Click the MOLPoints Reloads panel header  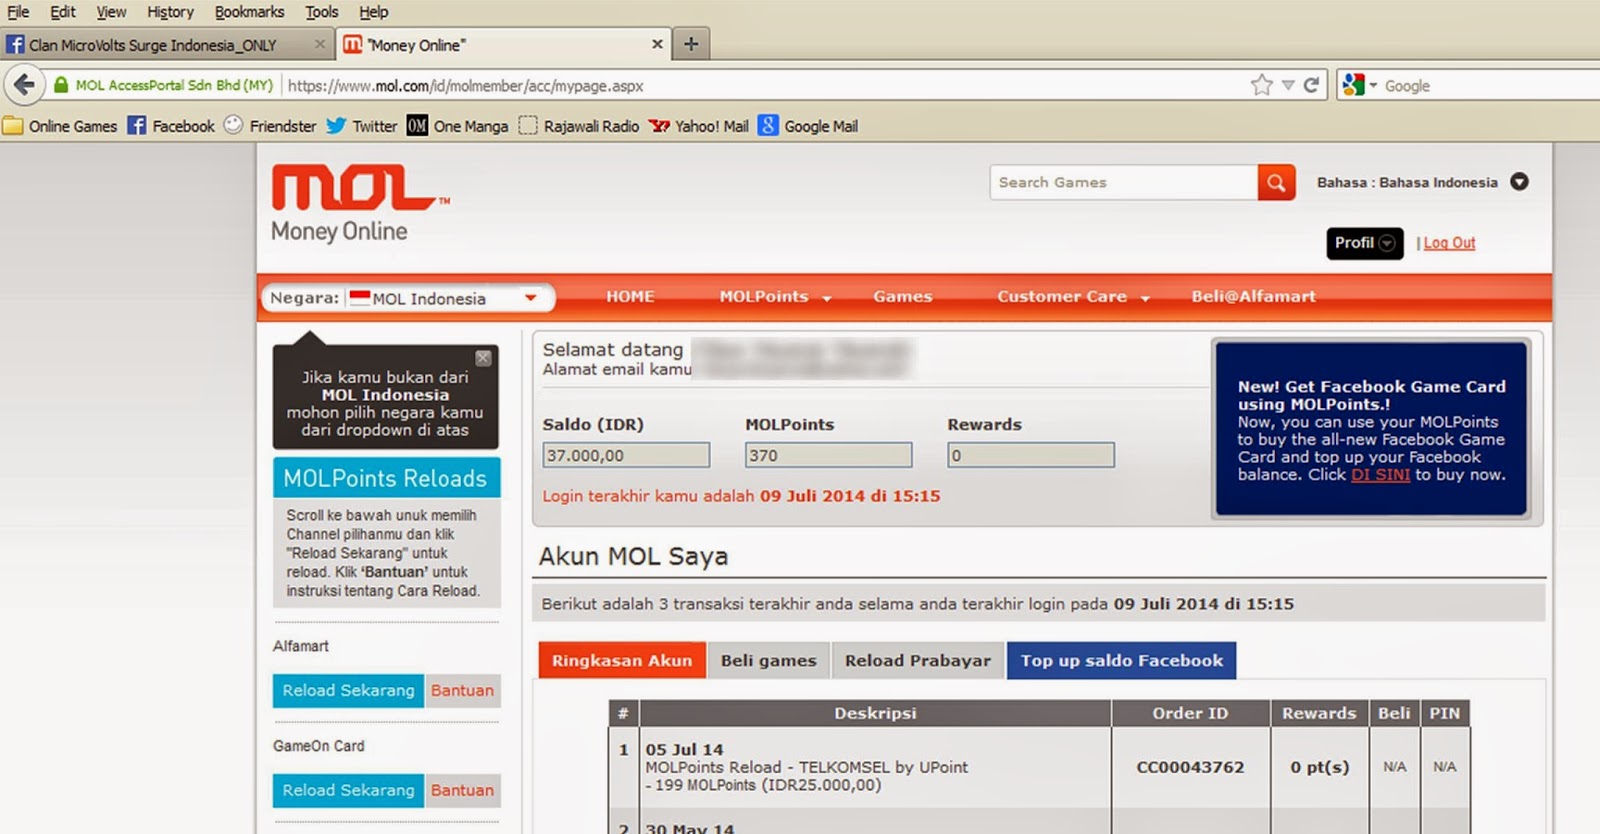pos(386,478)
